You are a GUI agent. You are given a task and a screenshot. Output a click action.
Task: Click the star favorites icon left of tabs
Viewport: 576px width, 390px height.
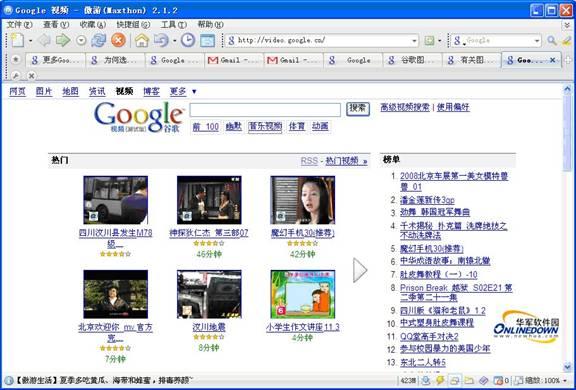tap(15, 59)
